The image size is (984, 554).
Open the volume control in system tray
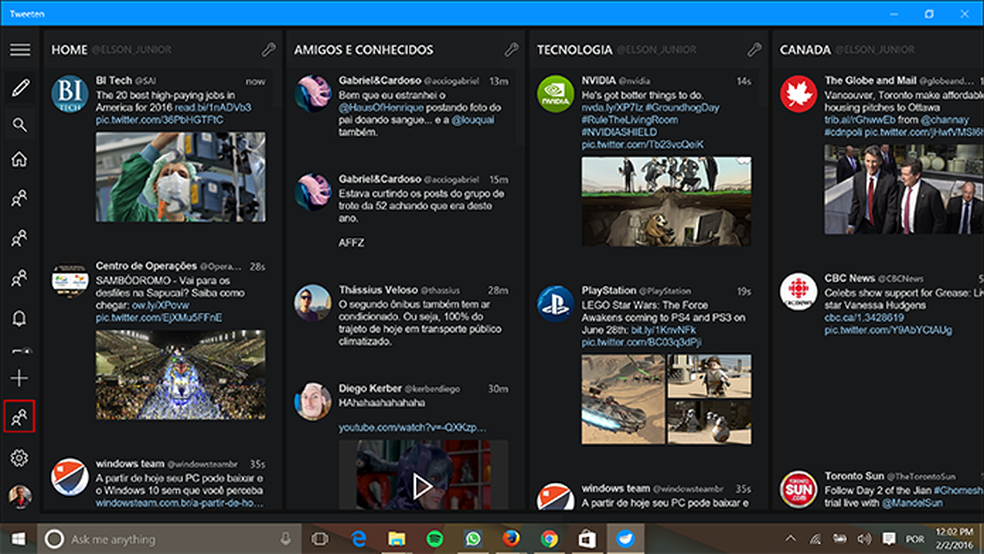click(x=864, y=538)
